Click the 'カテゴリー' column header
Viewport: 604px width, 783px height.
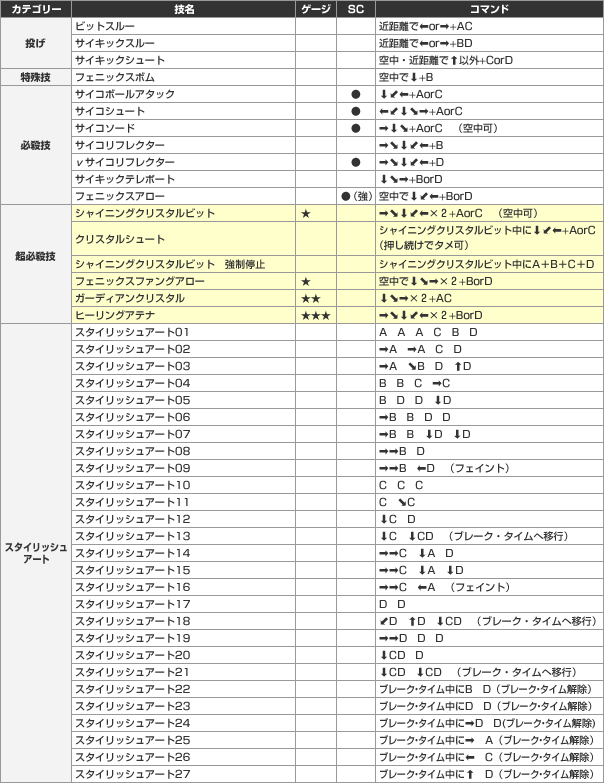point(35,9)
